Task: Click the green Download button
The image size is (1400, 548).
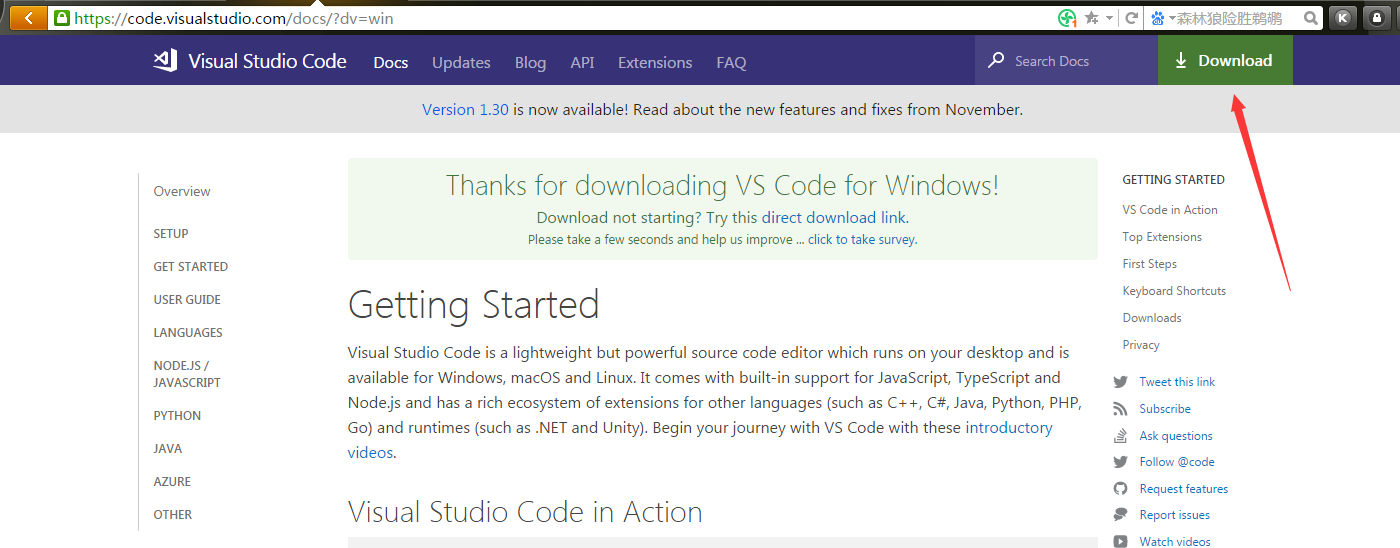Action: click(1225, 60)
